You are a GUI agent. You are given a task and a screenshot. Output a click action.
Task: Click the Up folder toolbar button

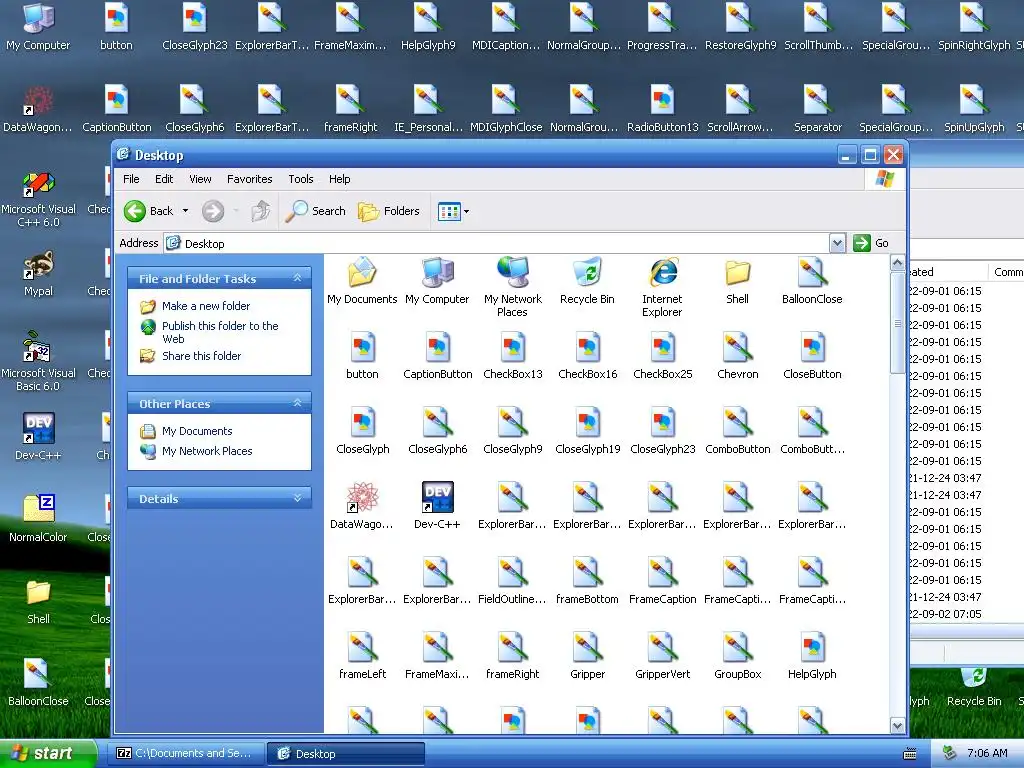[x=261, y=211]
